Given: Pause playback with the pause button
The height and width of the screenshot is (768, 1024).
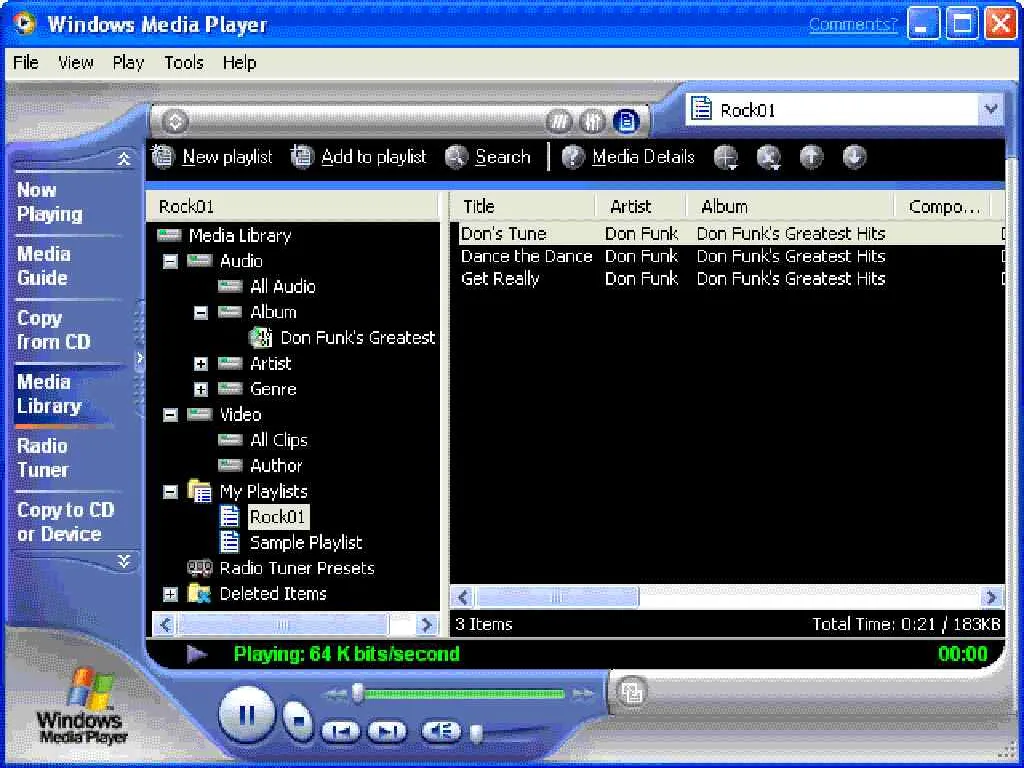Looking at the screenshot, I should [x=247, y=714].
